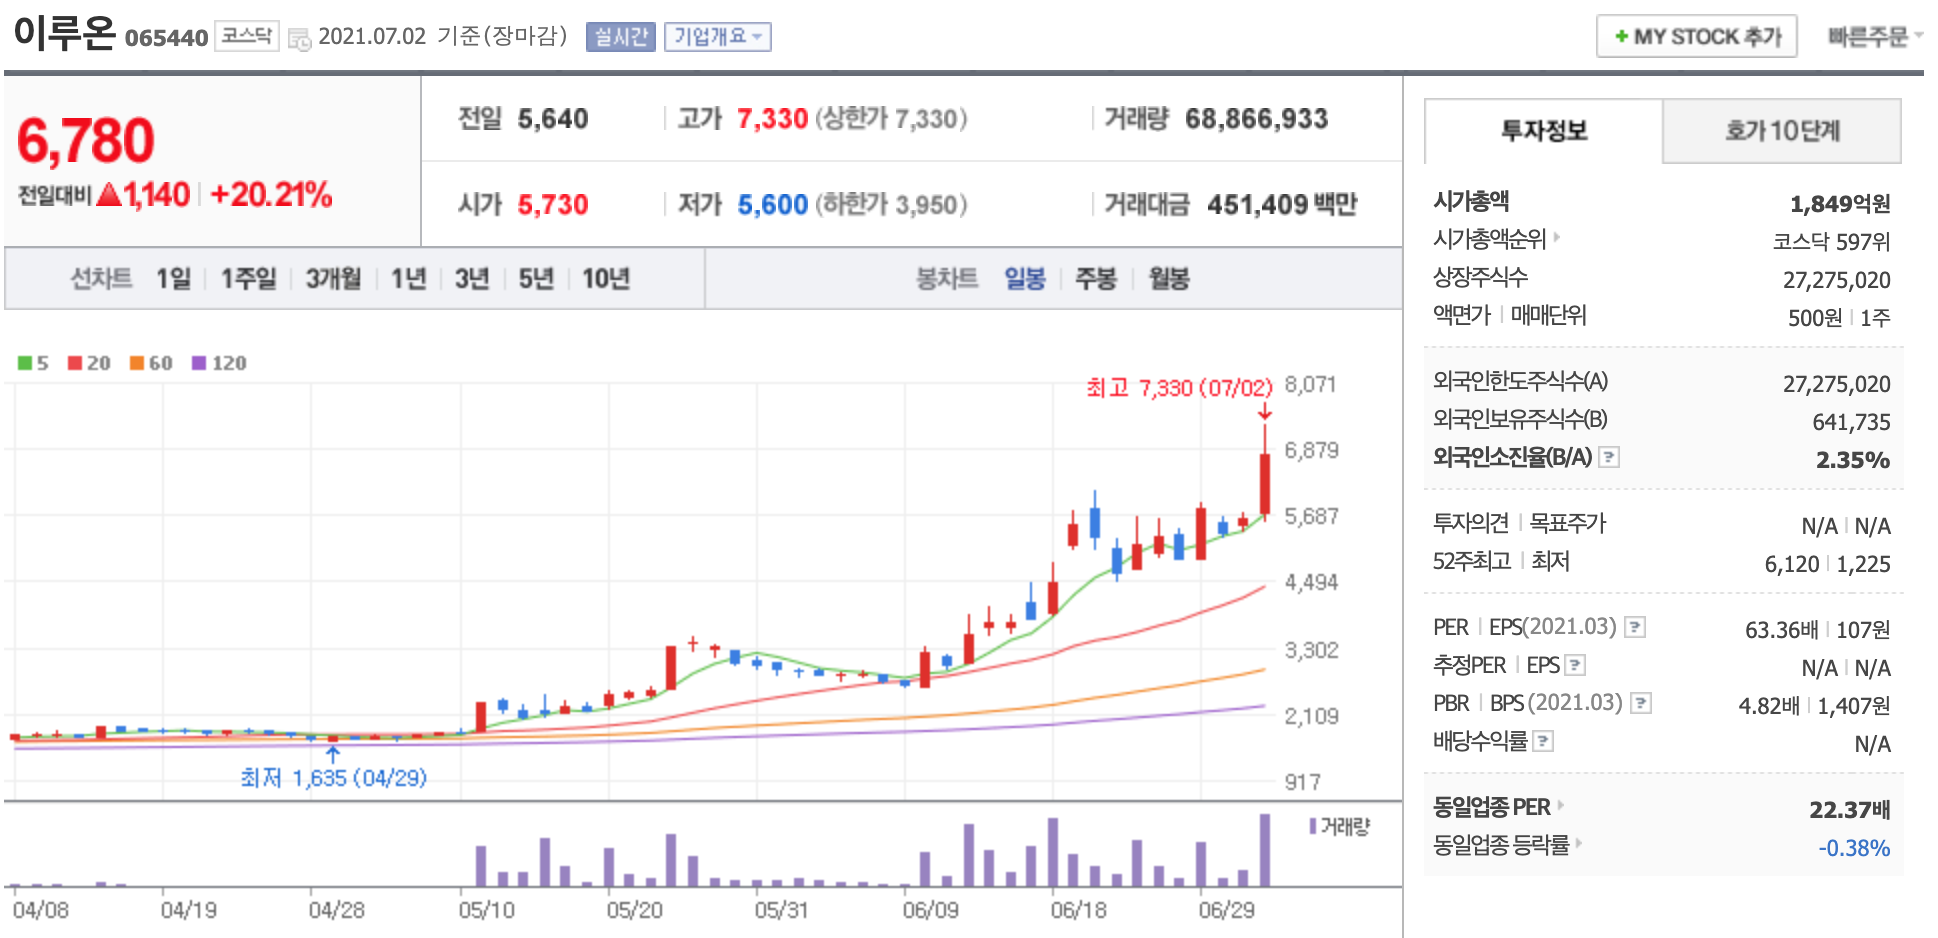Screen dimensions: 1938x938
Task: Click the arrow beside 시가총액순위
Action: pyautogui.click(x=1556, y=237)
